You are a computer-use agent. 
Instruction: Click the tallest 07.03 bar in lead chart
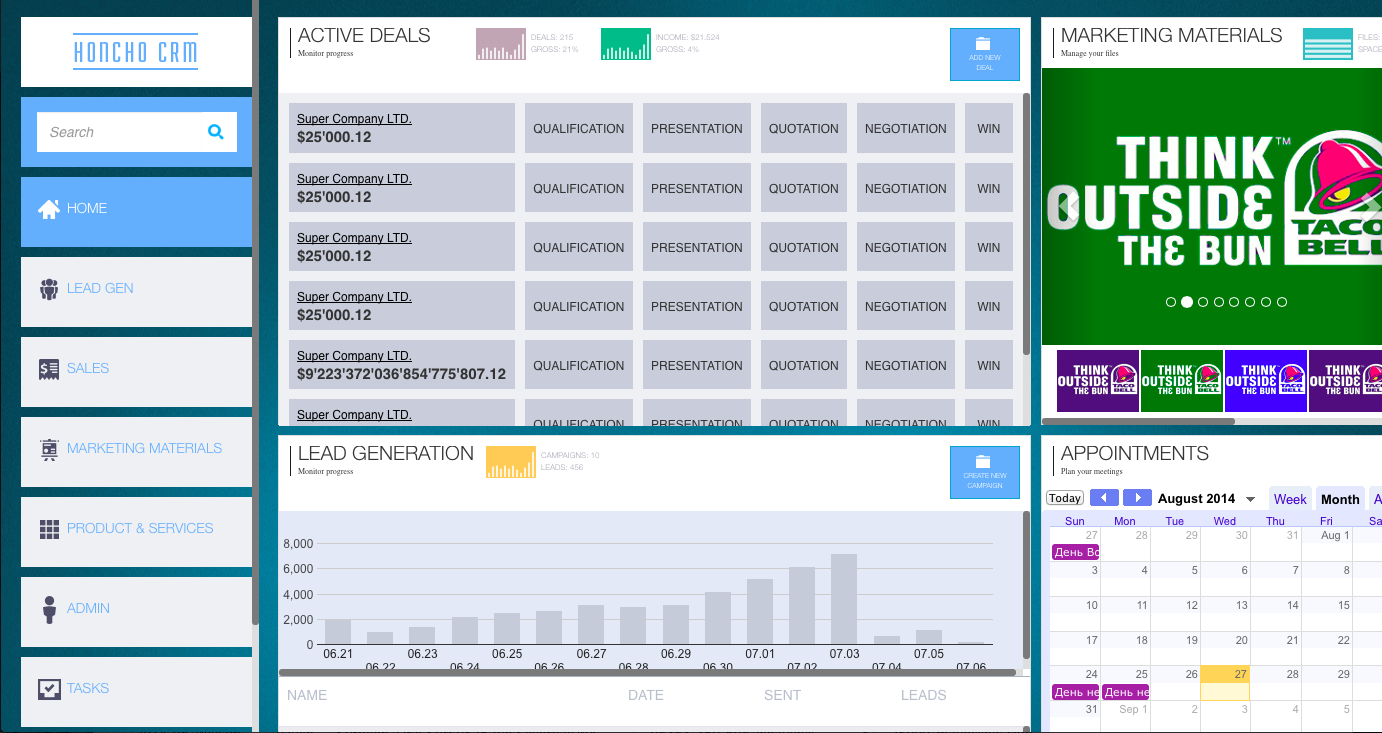coord(844,599)
